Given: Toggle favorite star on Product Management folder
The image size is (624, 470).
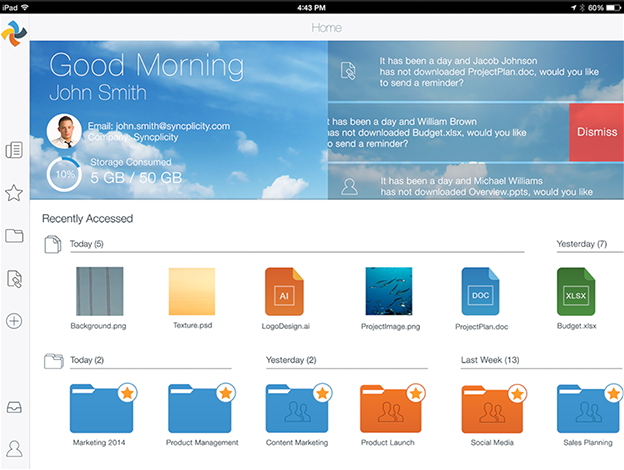Looking at the screenshot, I should point(226,392).
